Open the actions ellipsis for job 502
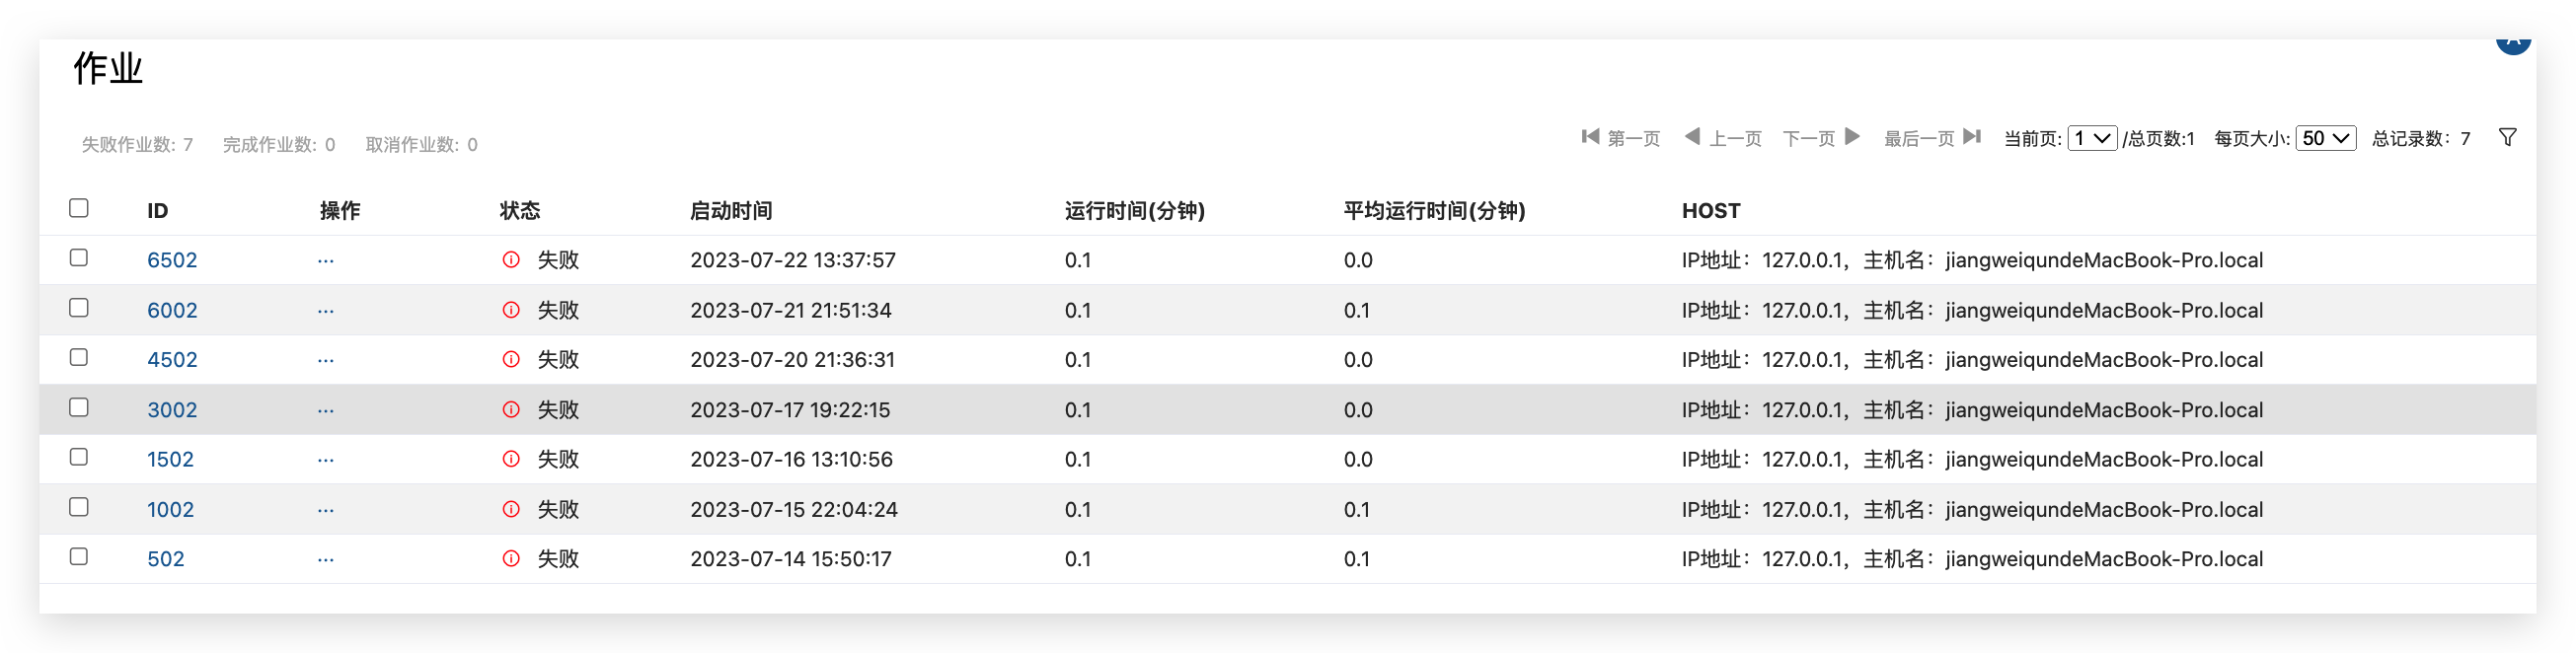This screenshot has width=2576, height=653. point(326,560)
